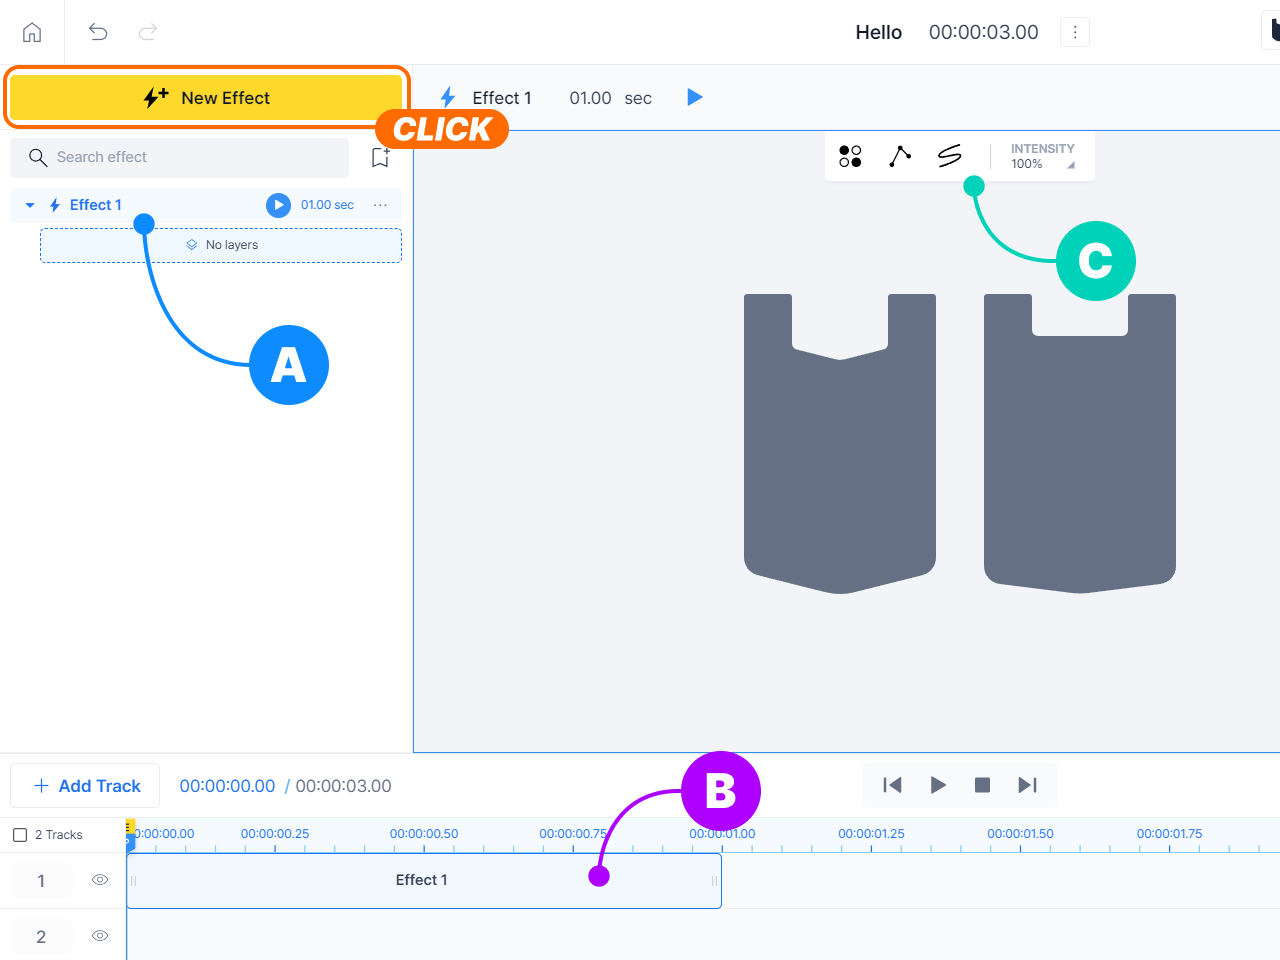Open the Effect 1 row more options
The width and height of the screenshot is (1280, 960).
(380, 205)
